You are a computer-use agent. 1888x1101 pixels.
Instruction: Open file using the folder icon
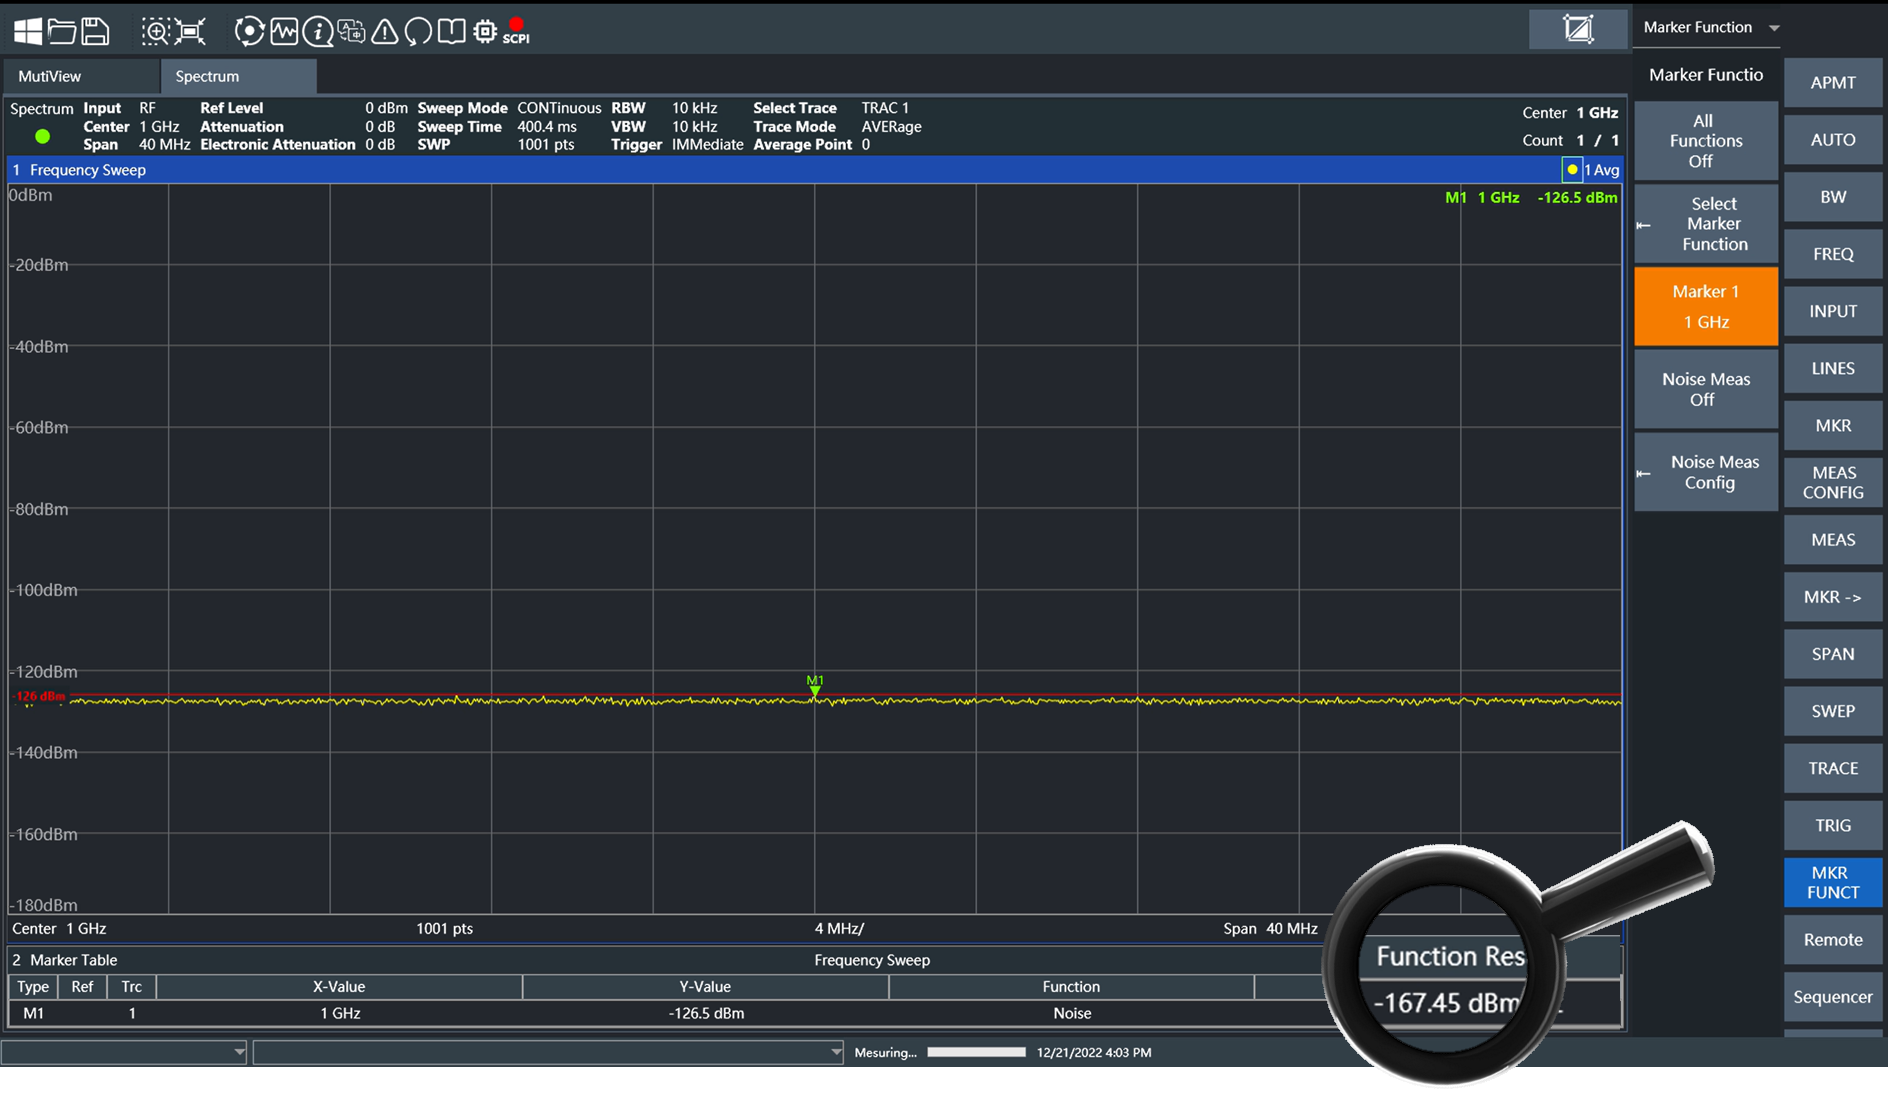click(62, 31)
